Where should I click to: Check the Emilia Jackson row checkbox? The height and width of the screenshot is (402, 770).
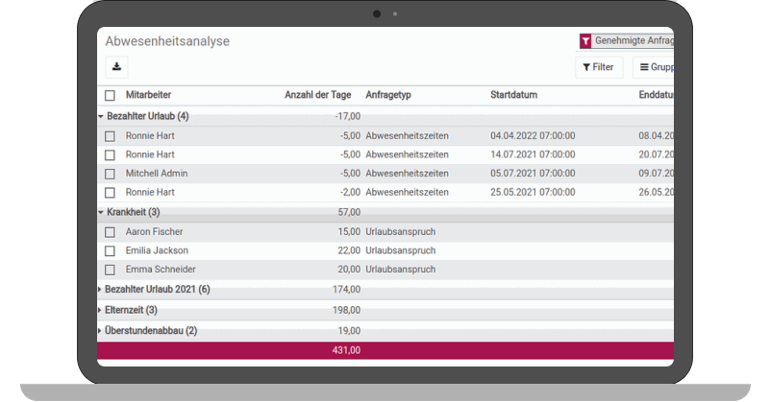(x=110, y=251)
